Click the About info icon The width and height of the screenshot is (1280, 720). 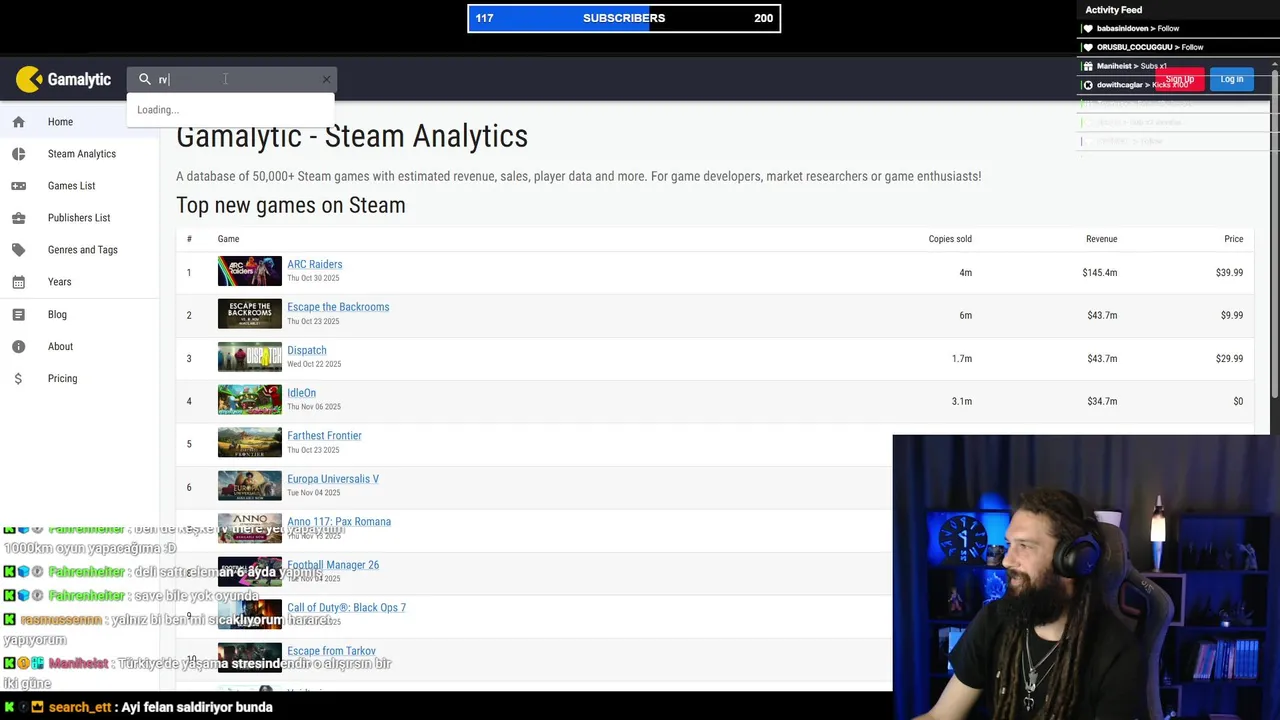[18, 346]
